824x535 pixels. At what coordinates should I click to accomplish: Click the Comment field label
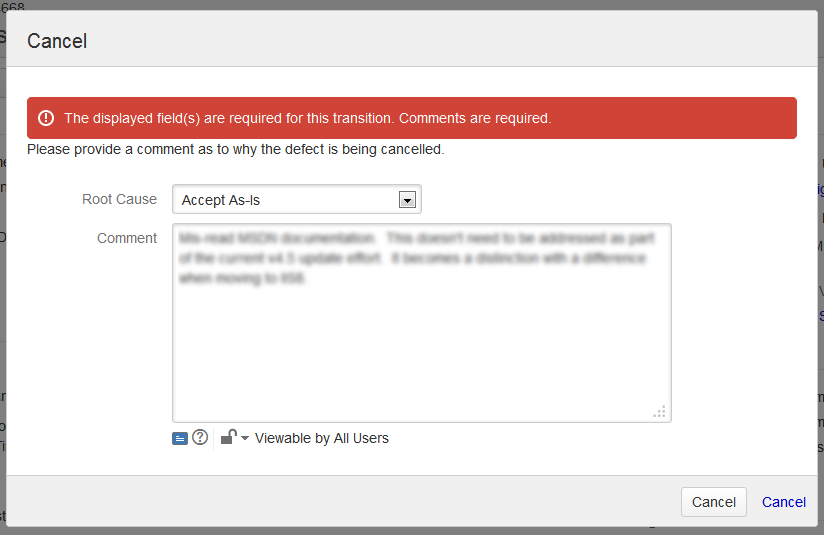click(x=127, y=238)
